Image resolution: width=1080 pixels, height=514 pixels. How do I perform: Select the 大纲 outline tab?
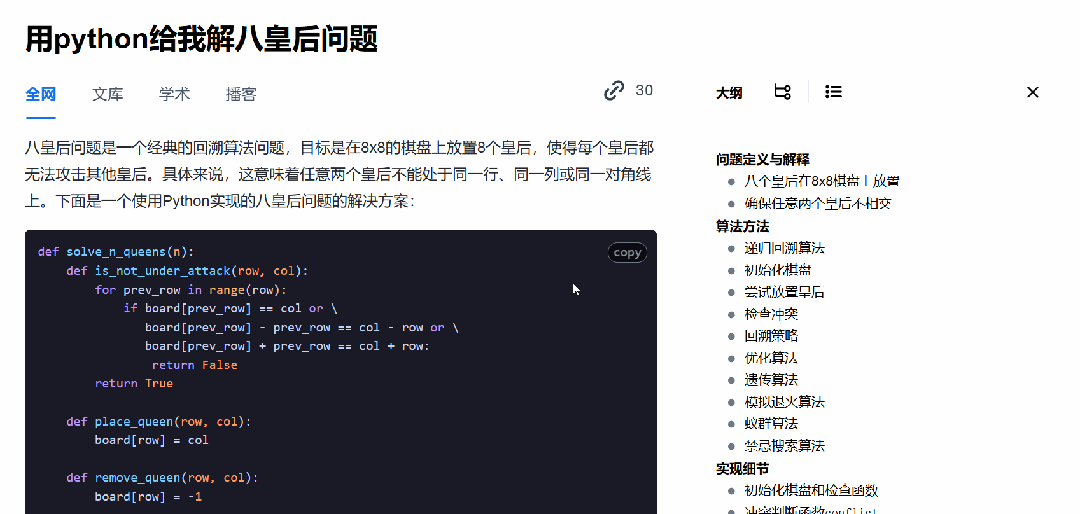click(x=729, y=92)
